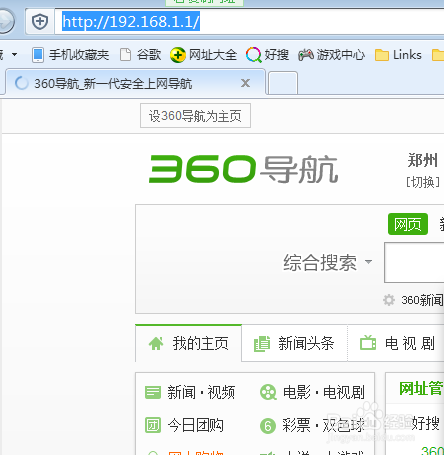
Task: Open the 游戏中心 bookmark
Action: click(x=332, y=55)
